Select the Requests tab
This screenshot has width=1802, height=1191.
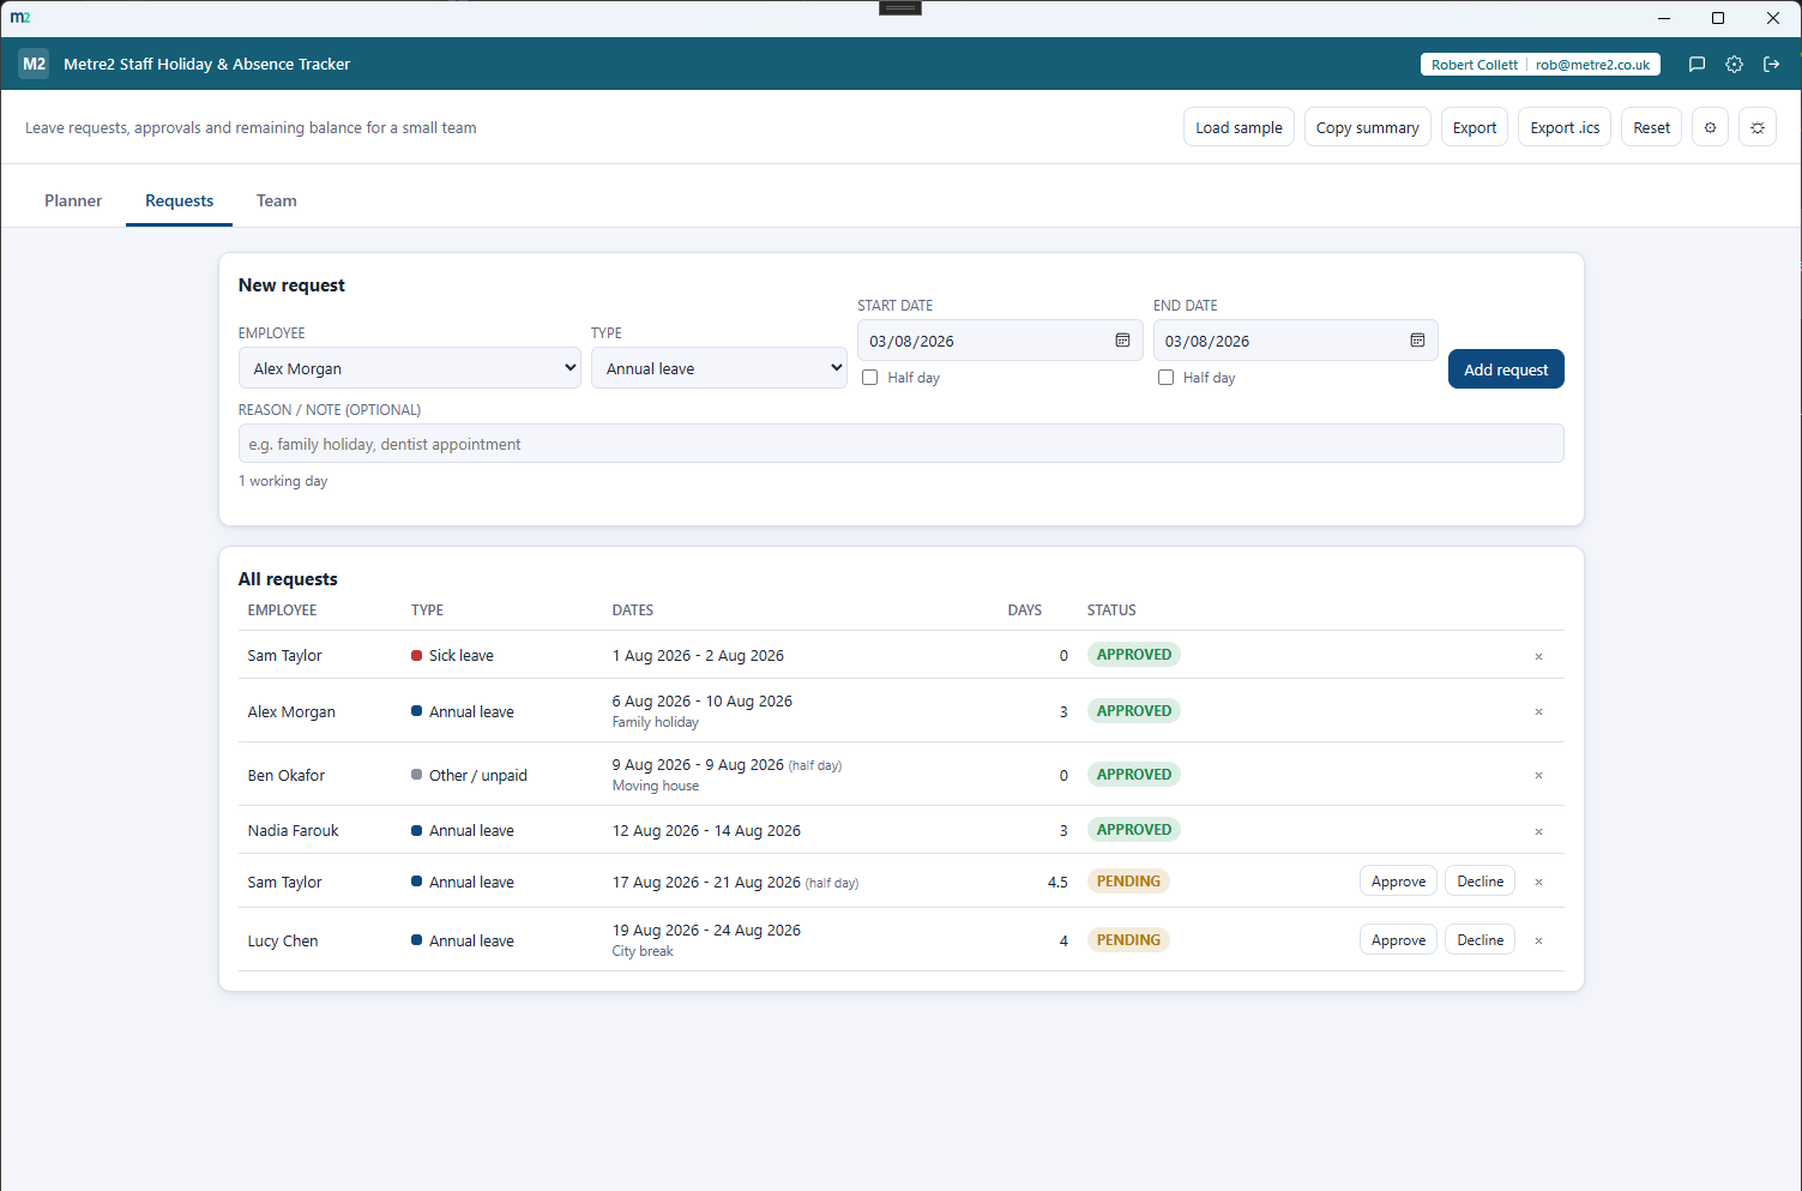click(x=179, y=200)
